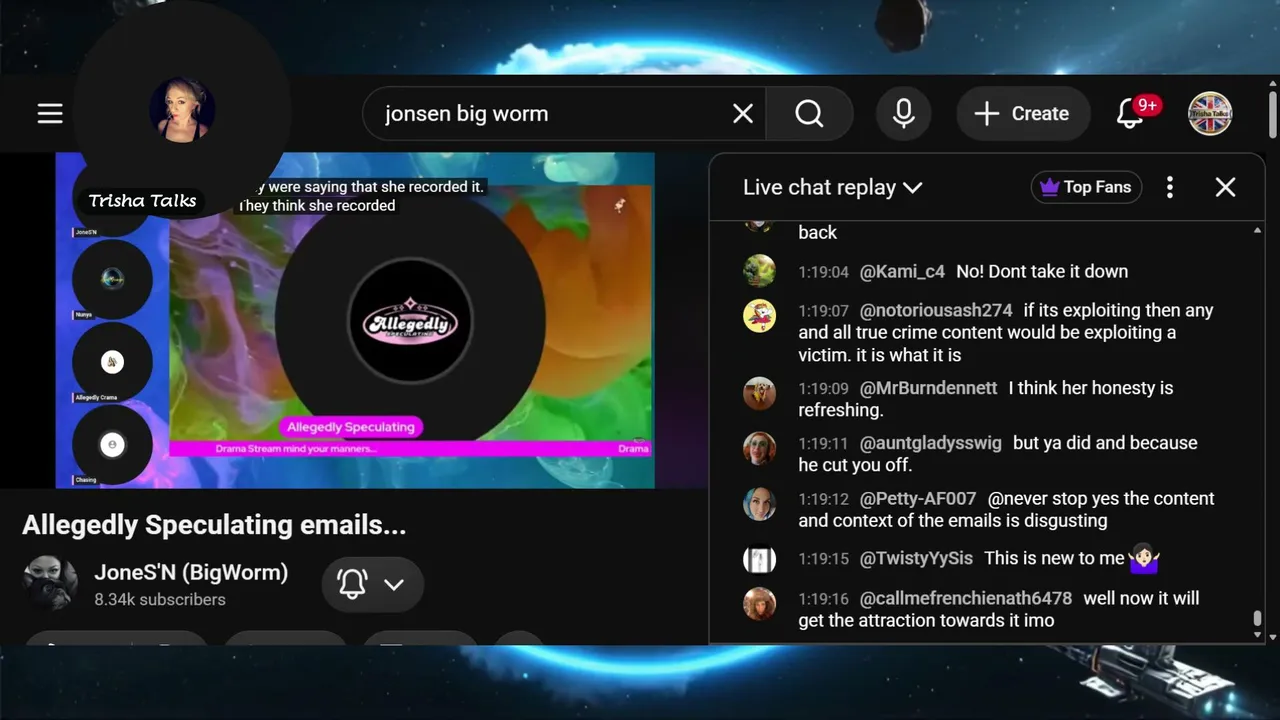Jump to chat timestamp 1:19:07

pyautogui.click(x=823, y=311)
